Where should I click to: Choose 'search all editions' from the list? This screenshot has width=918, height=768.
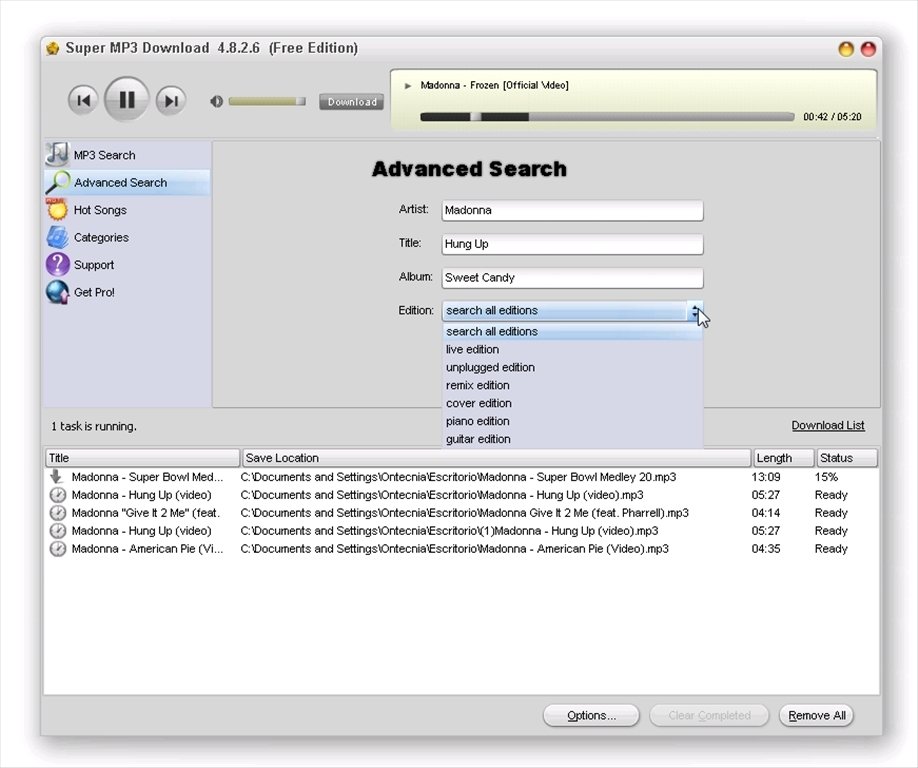coord(572,331)
